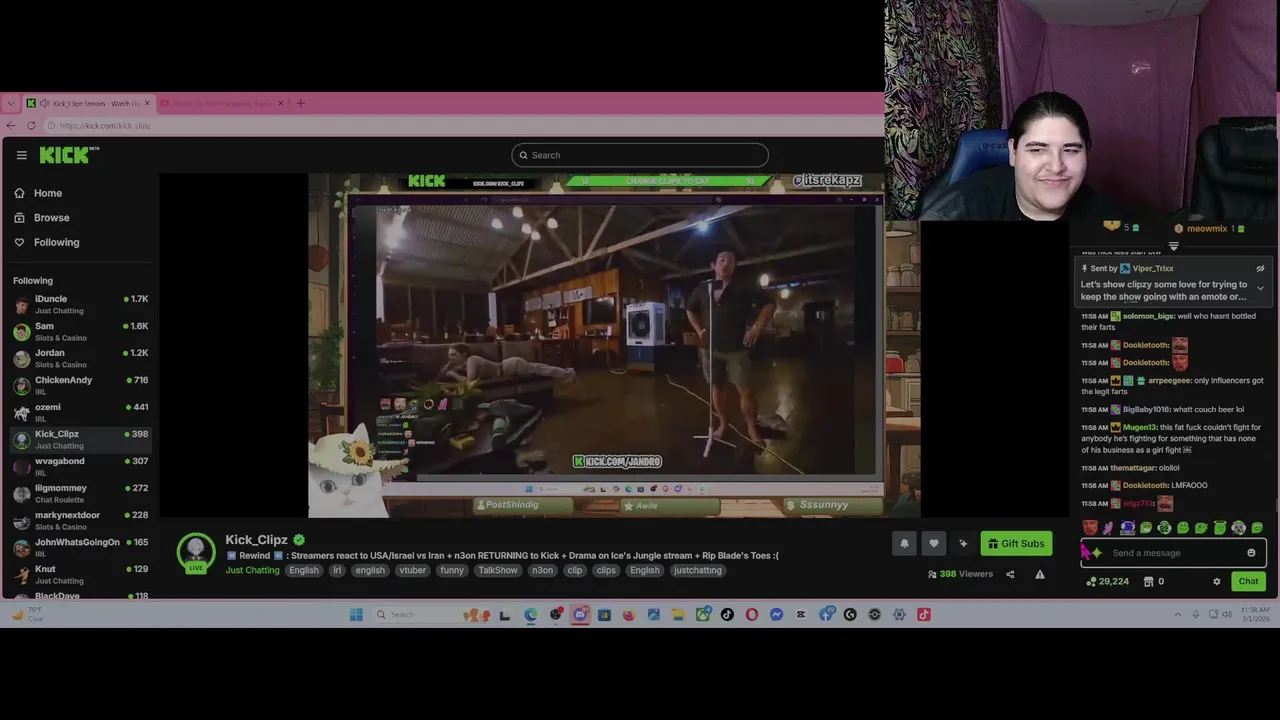
Task: Open the Windows Start menu
Action: (x=356, y=615)
